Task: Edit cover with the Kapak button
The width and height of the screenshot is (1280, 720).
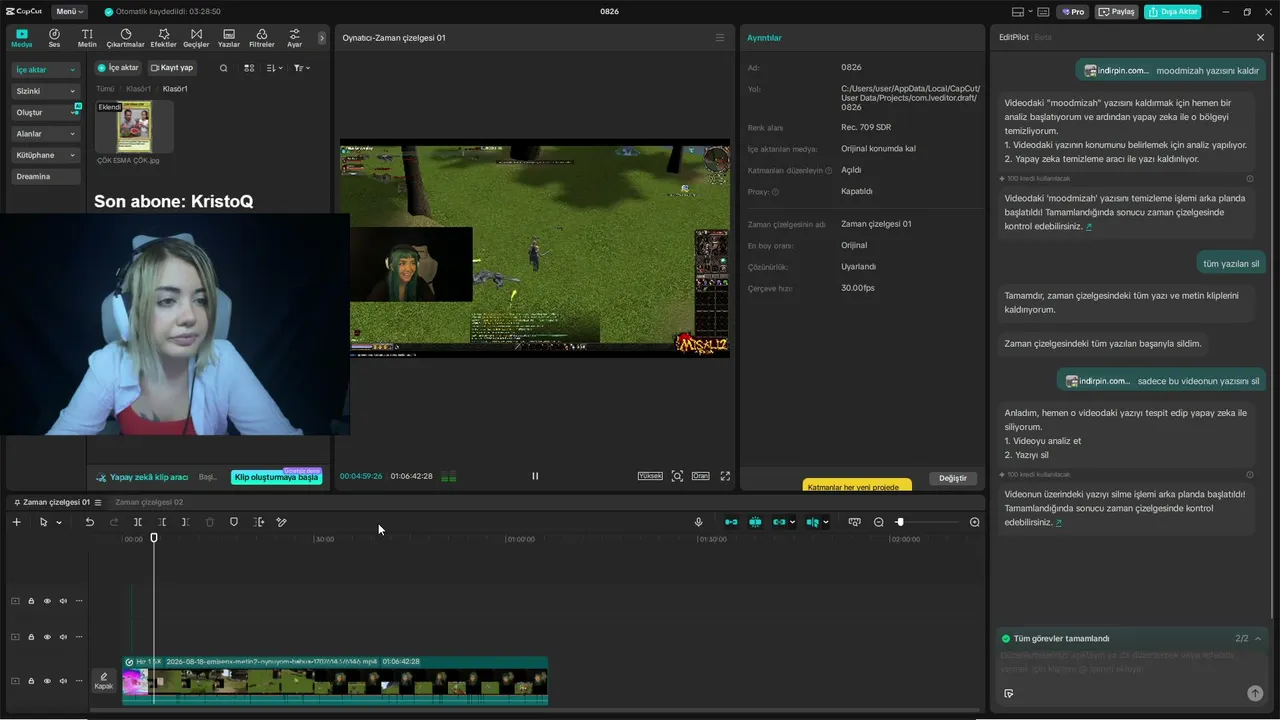Action: (x=104, y=681)
